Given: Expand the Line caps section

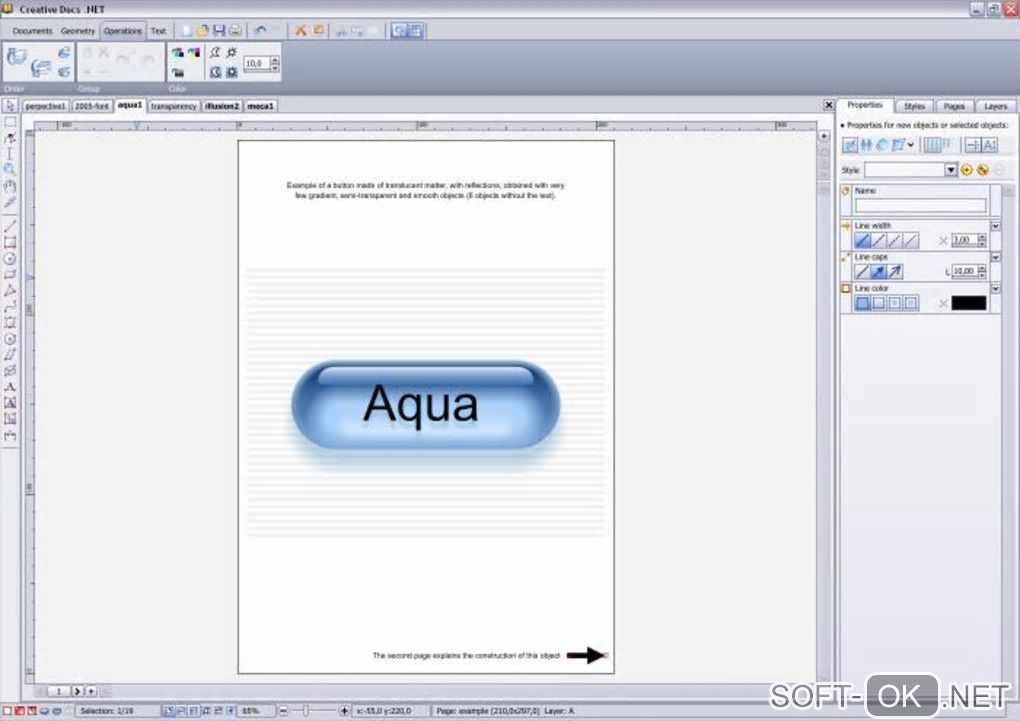Looking at the screenshot, I should tap(995, 257).
